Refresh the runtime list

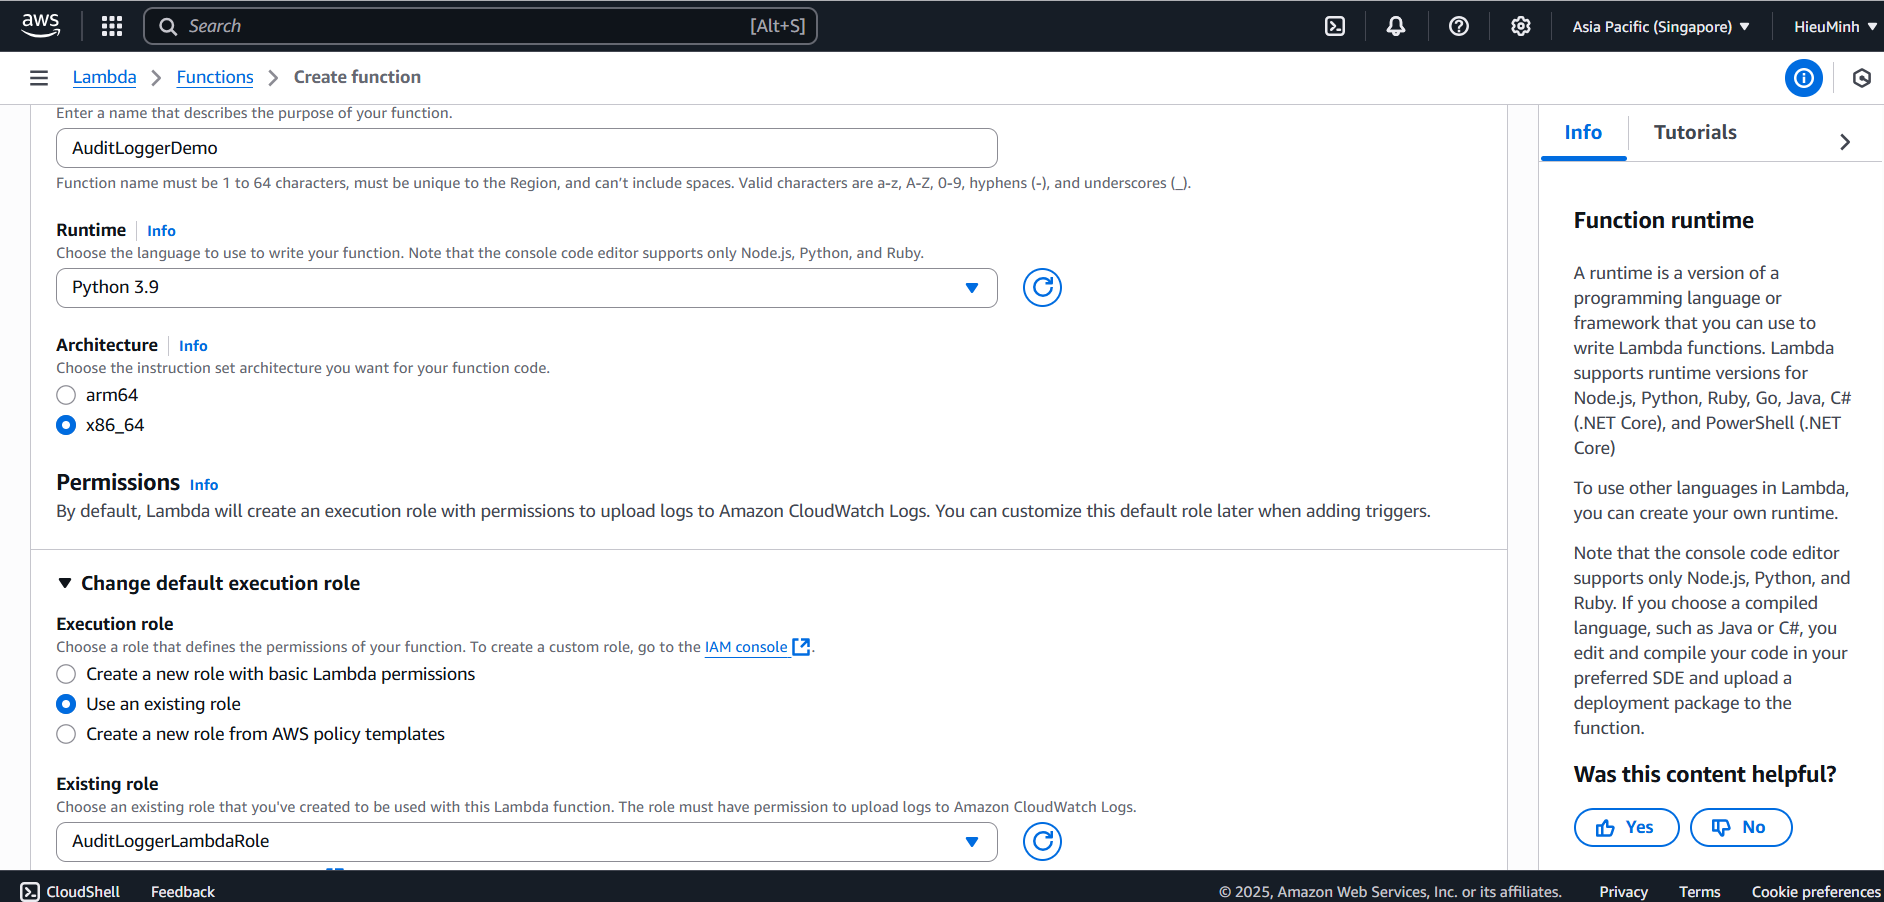coord(1042,288)
